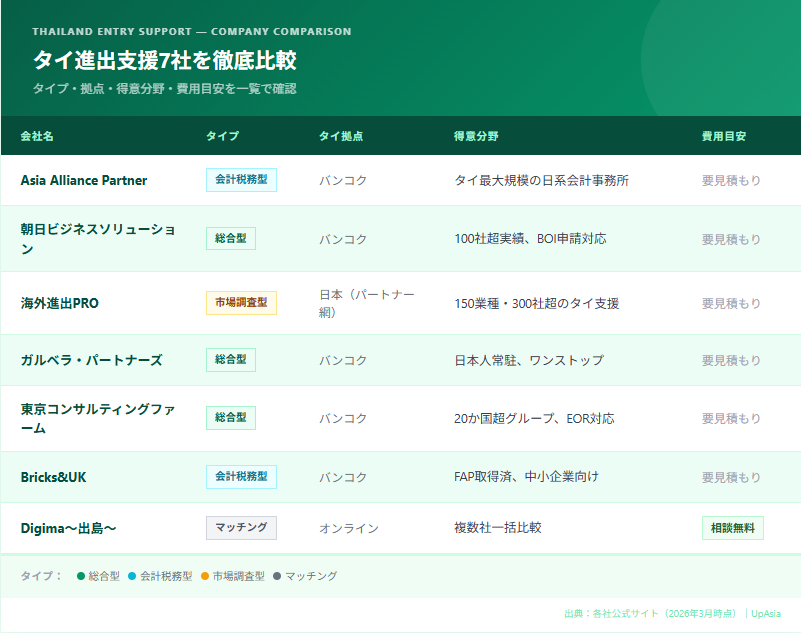Click タイ最大規模の日系会計事務所 text
The image size is (801, 633).
(541, 180)
